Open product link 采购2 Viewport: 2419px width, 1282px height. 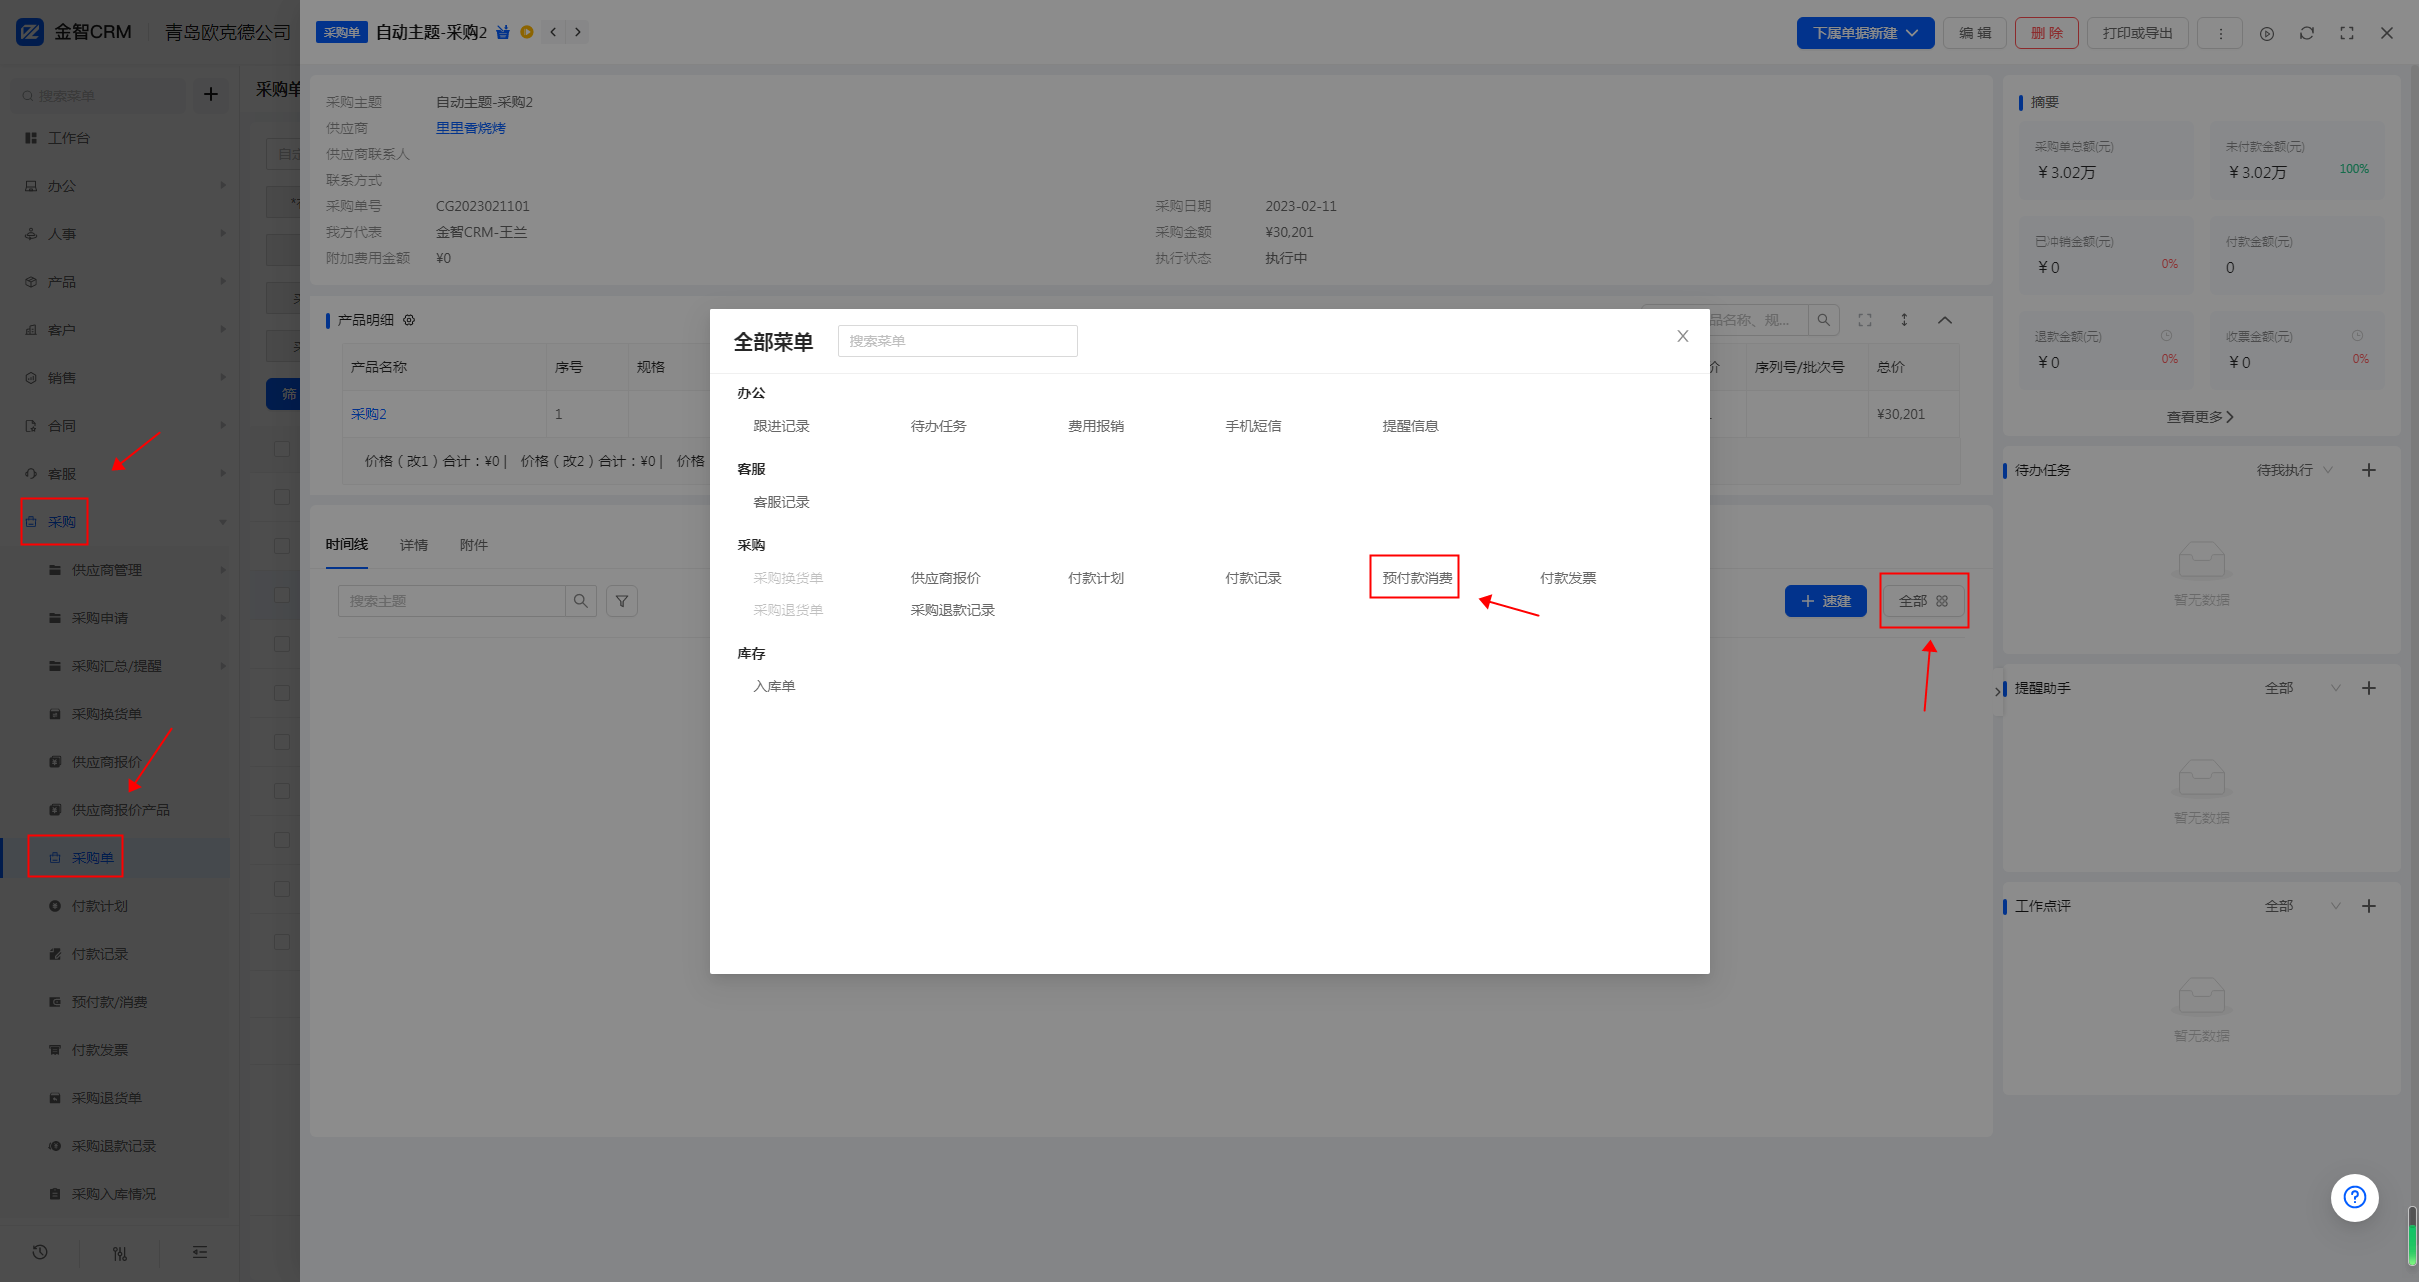pos(368,414)
